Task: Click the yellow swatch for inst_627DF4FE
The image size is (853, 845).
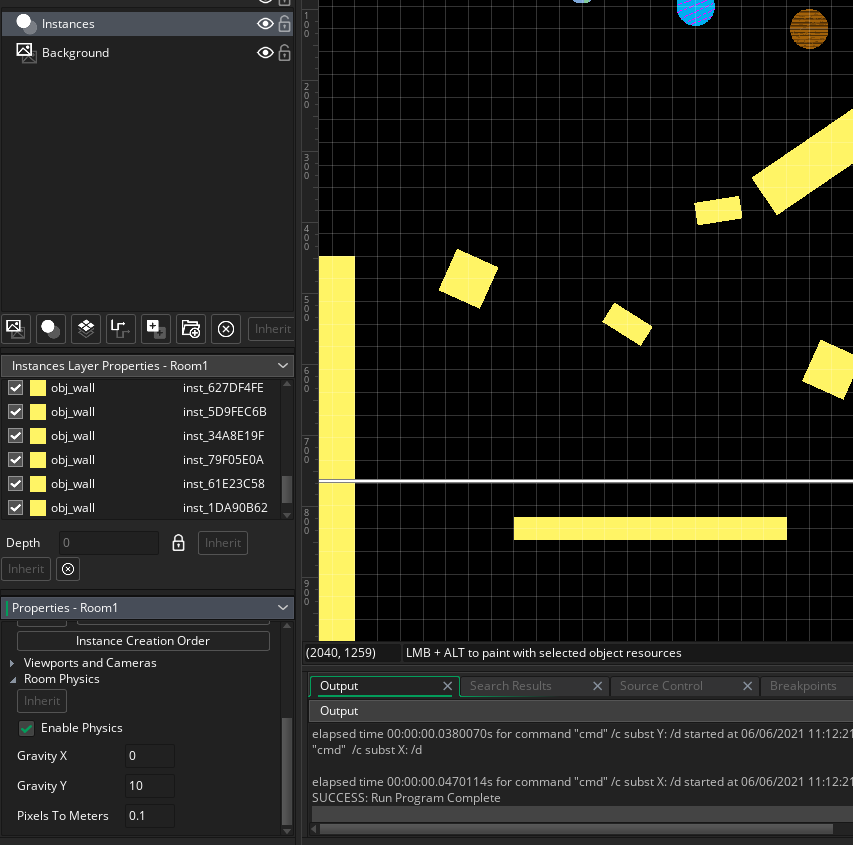Action: coord(38,388)
